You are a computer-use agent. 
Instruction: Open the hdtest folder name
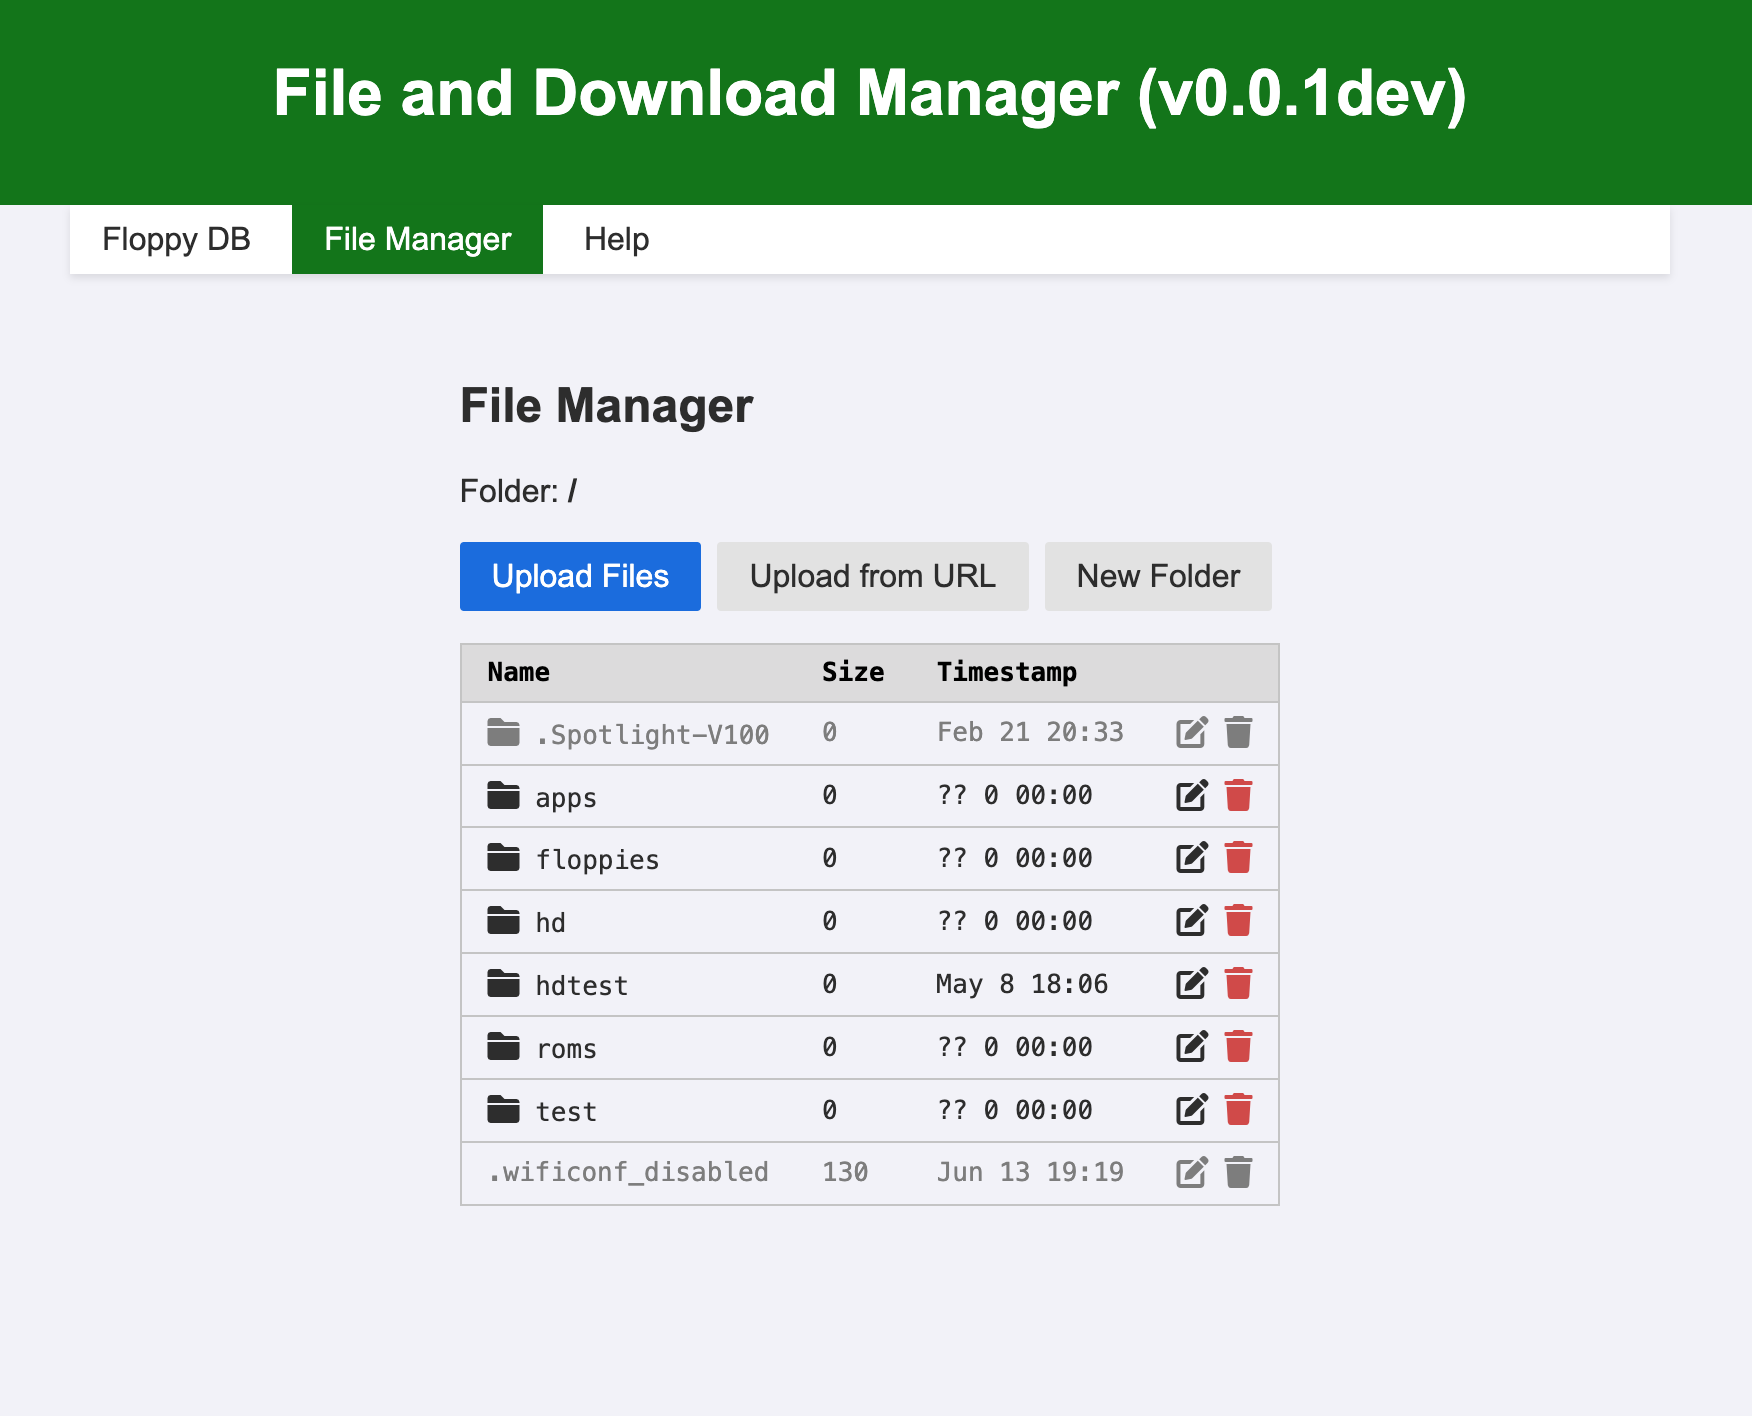point(581,986)
